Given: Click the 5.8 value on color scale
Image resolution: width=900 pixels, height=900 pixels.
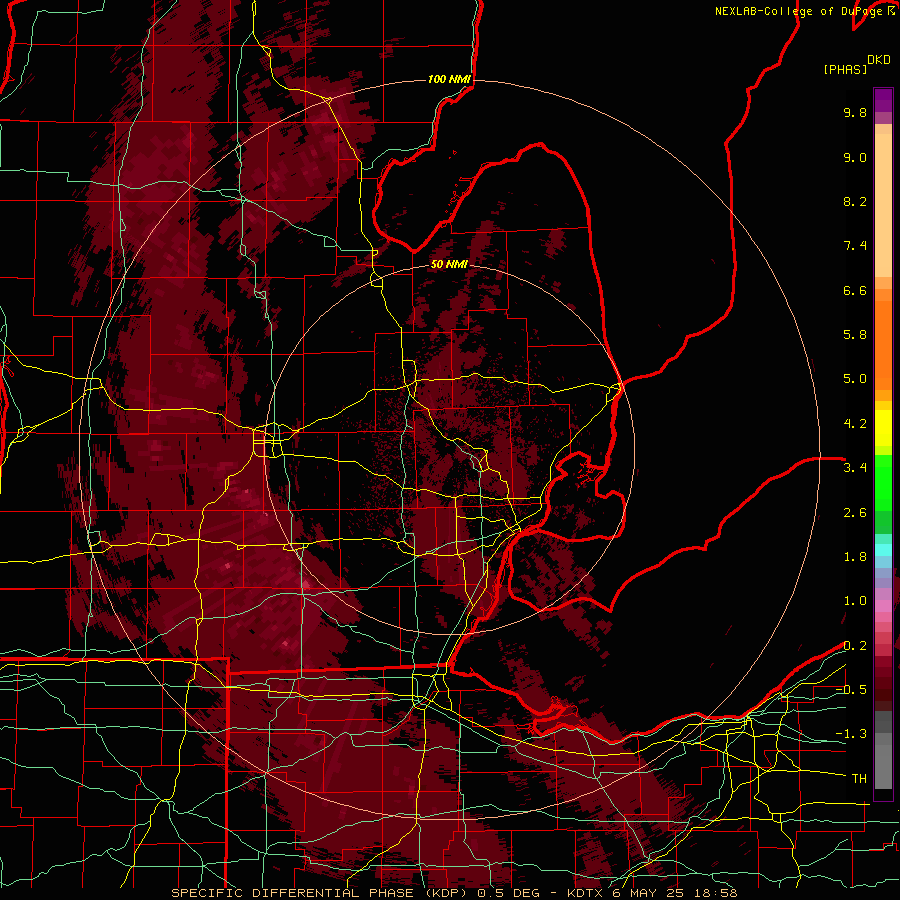Looking at the screenshot, I should 855,335.
